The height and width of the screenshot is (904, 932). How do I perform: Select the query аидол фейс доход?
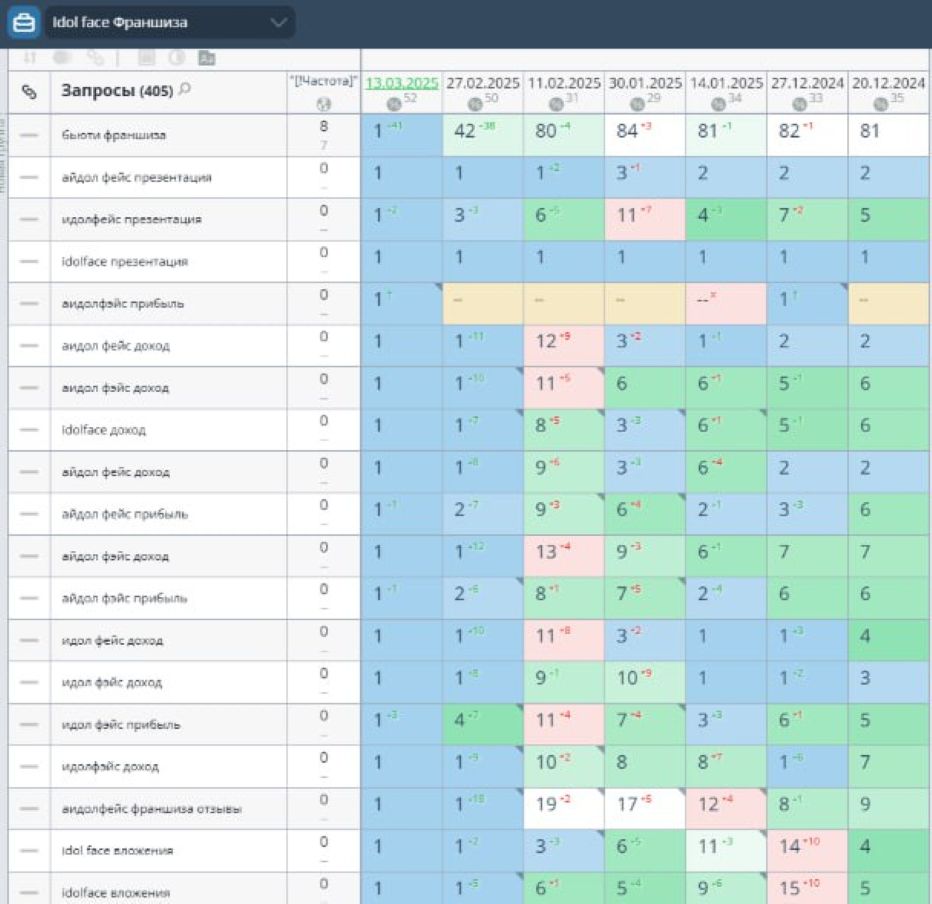[x=115, y=345]
